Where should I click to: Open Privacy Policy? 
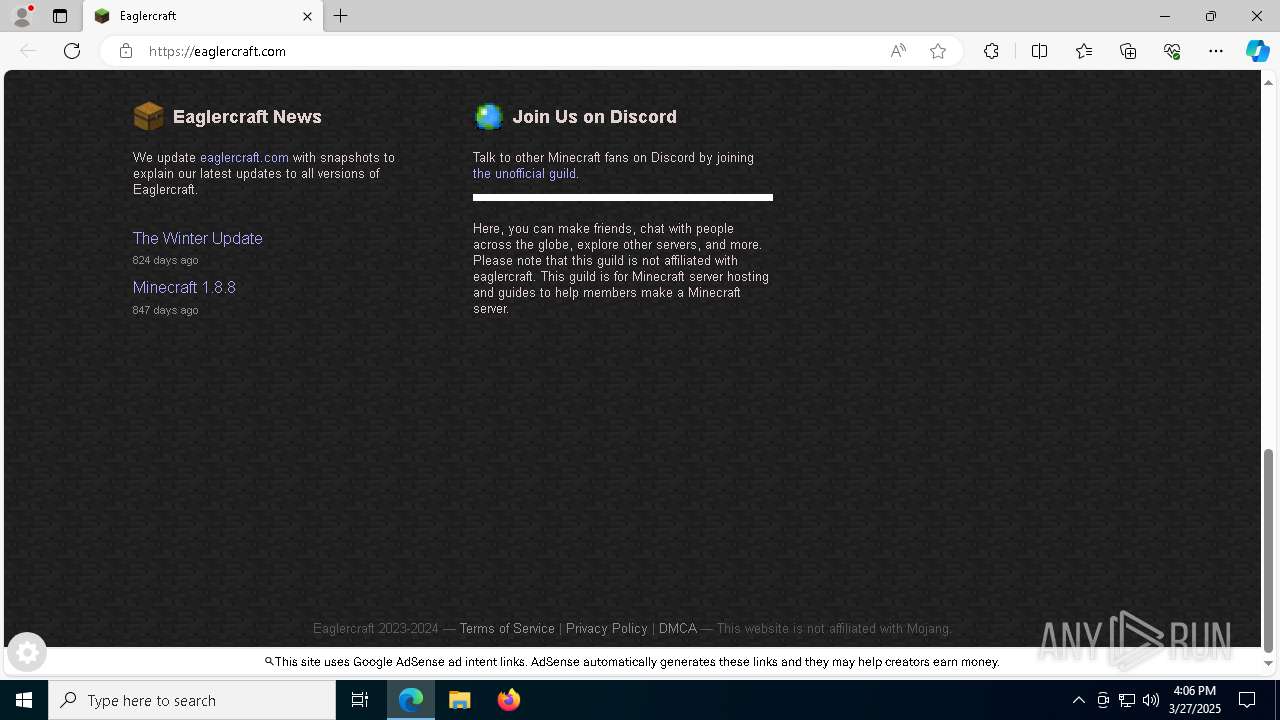tap(607, 628)
